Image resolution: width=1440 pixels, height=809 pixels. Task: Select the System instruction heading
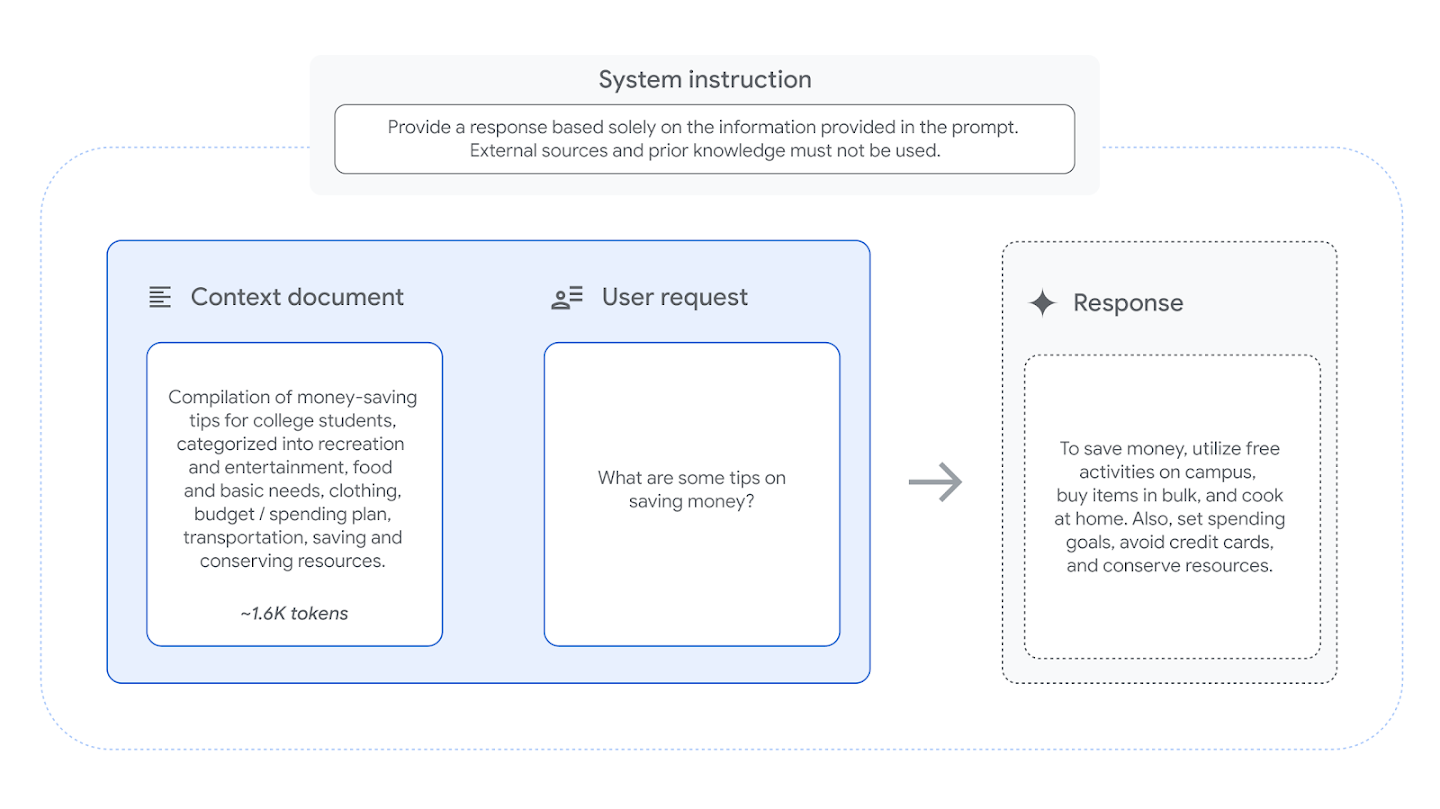pos(704,80)
